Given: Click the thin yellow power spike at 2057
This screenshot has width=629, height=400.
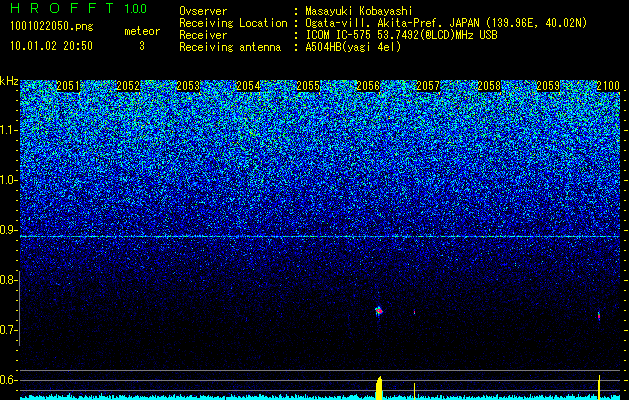Looking at the screenshot, I should click(414, 391).
